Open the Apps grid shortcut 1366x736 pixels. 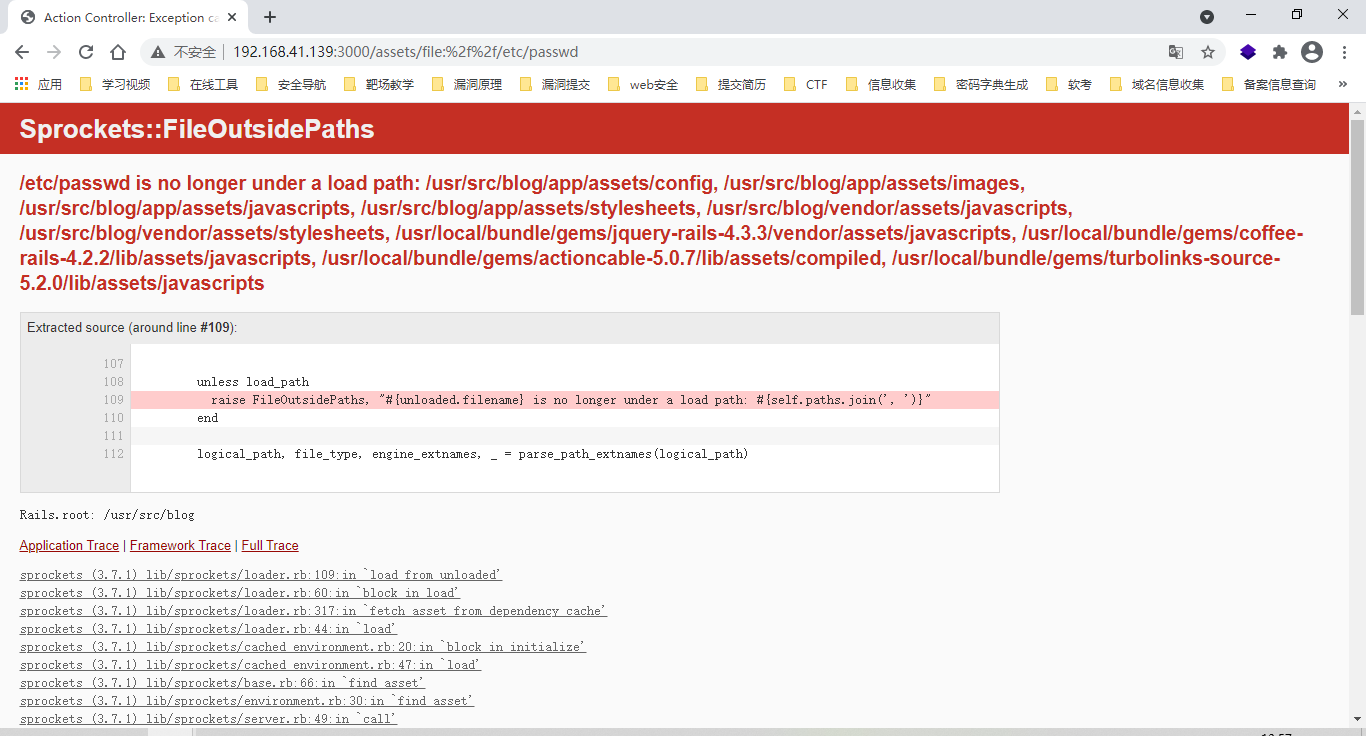(x=38, y=84)
